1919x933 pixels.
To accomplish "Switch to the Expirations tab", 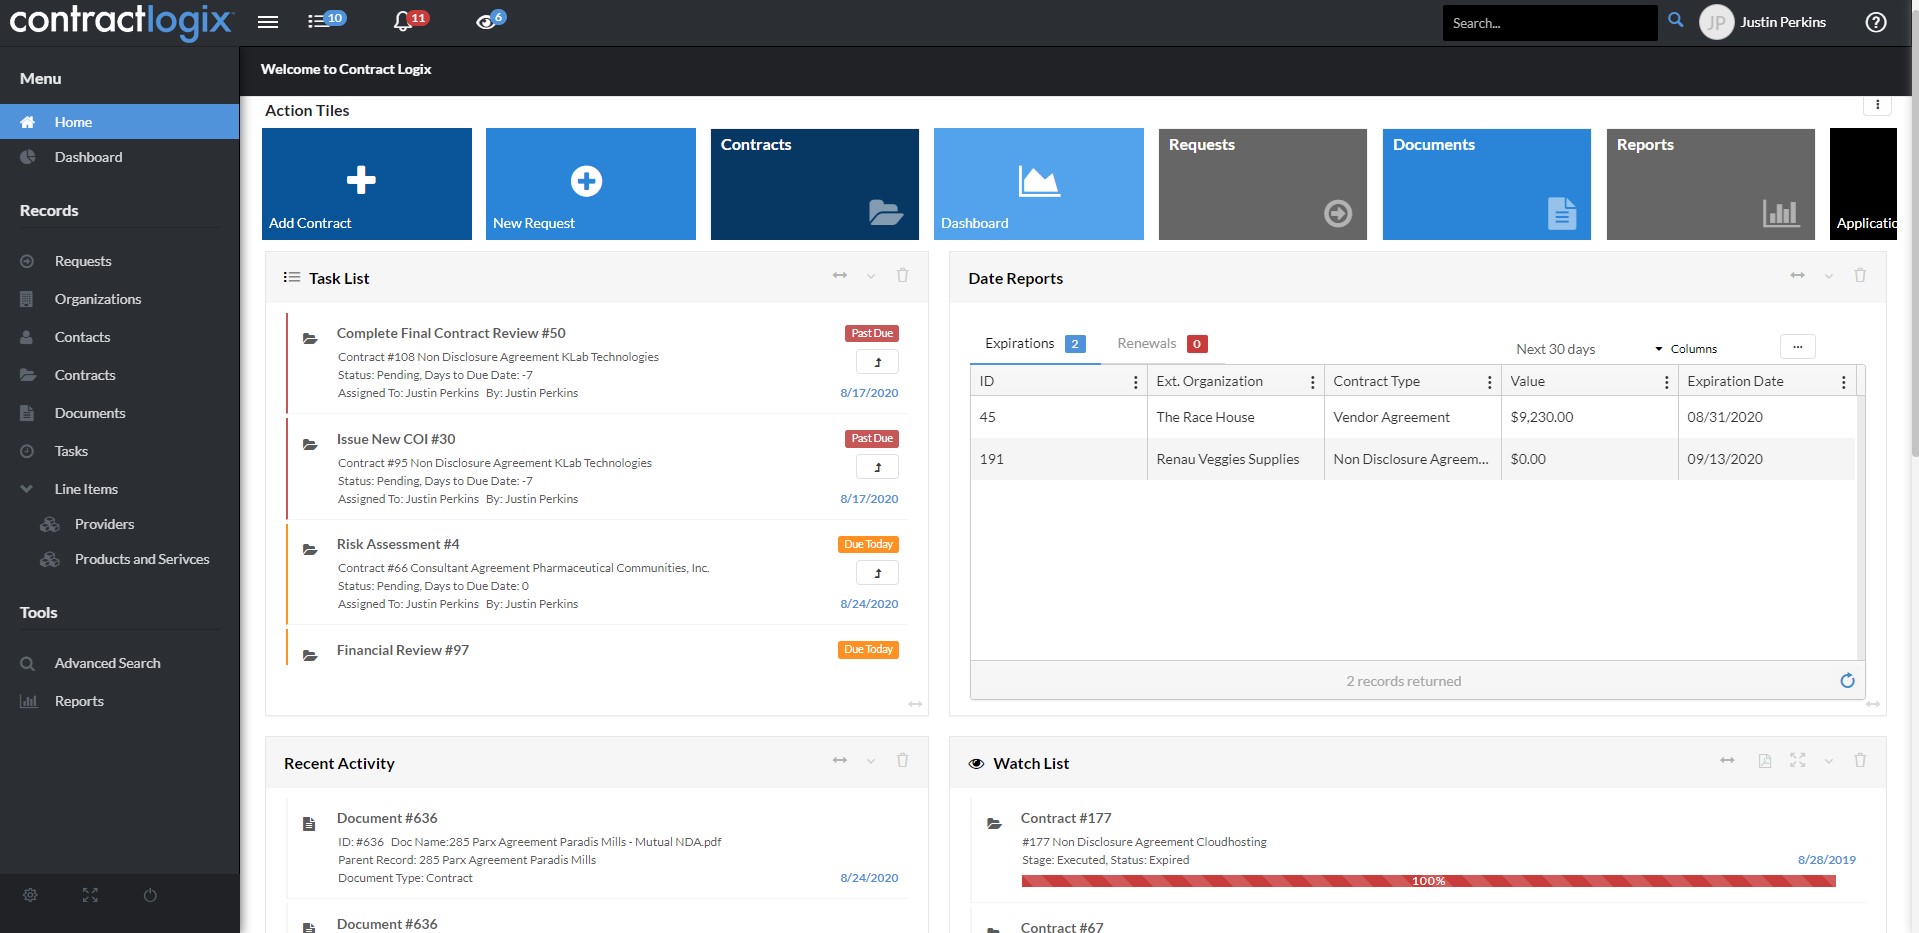I will (x=1035, y=343).
